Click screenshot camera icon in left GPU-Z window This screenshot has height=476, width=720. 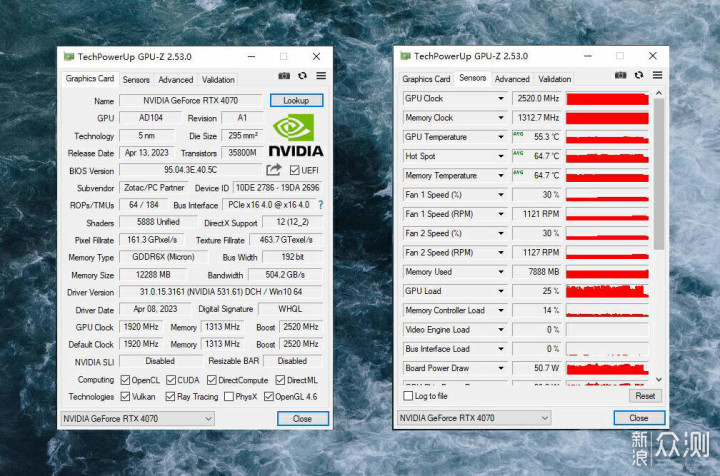(284, 76)
